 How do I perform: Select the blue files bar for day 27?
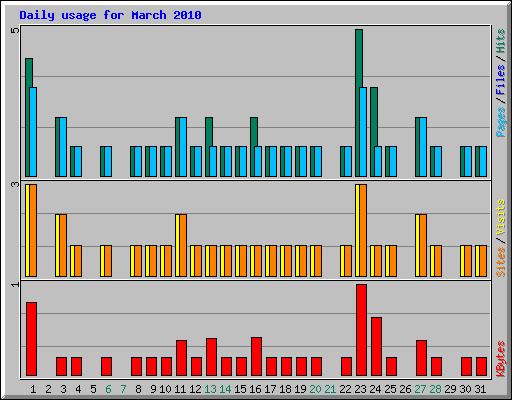click(x=423, y=147)
